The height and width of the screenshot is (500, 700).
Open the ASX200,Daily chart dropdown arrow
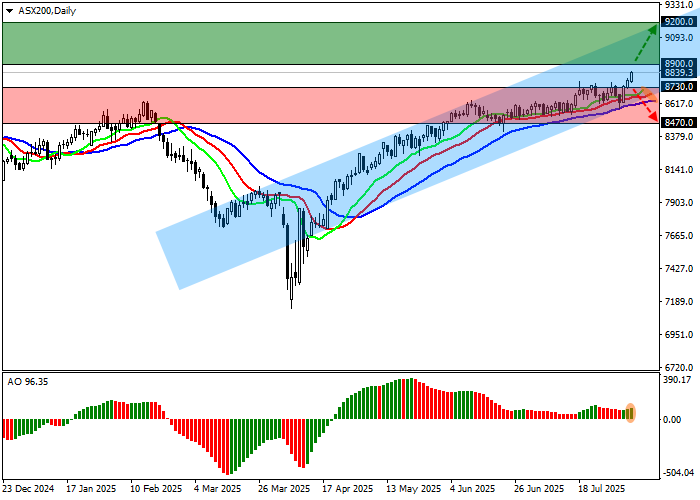pos(9,11)
